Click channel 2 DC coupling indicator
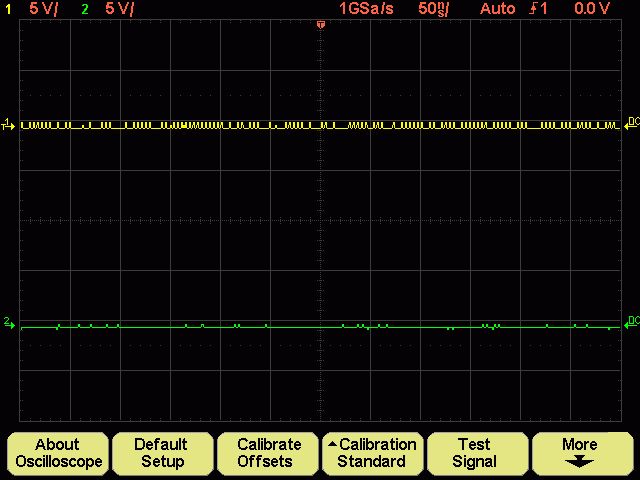 point(632,322)
